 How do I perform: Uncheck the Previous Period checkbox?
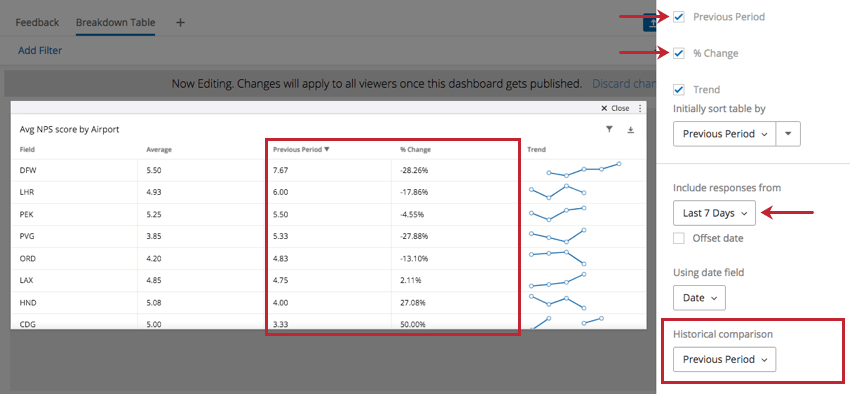point(679,17)
